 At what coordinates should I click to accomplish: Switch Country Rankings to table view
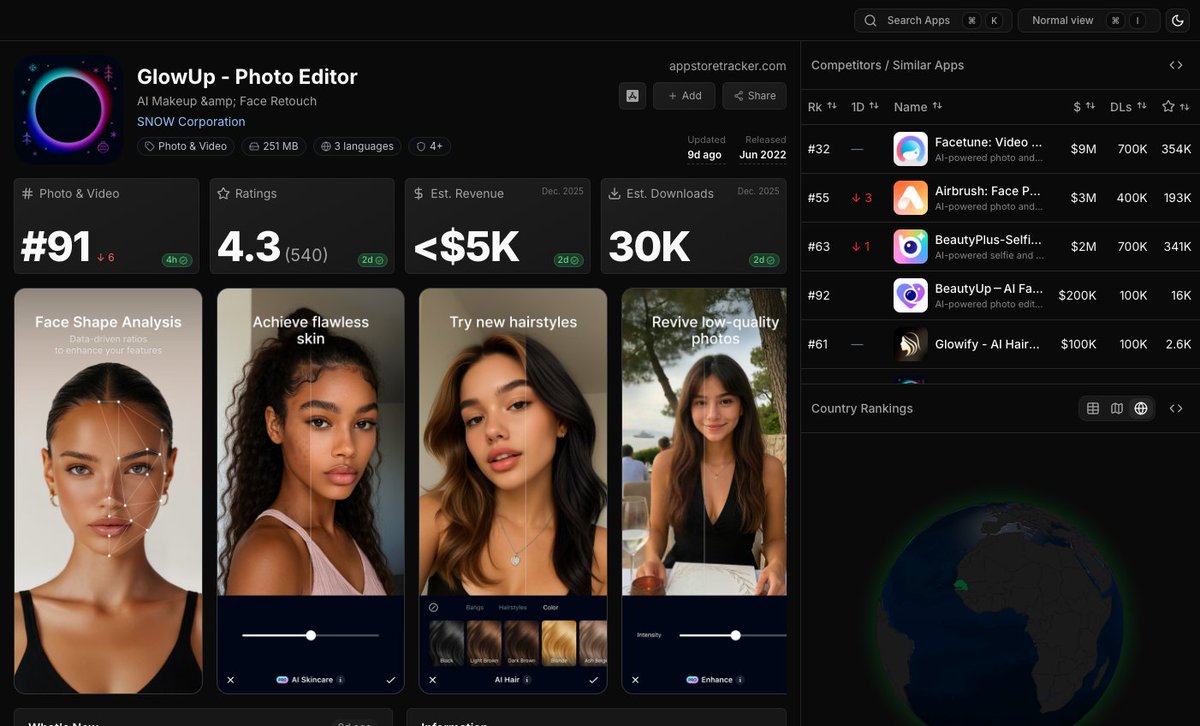tap(1093, 408)
